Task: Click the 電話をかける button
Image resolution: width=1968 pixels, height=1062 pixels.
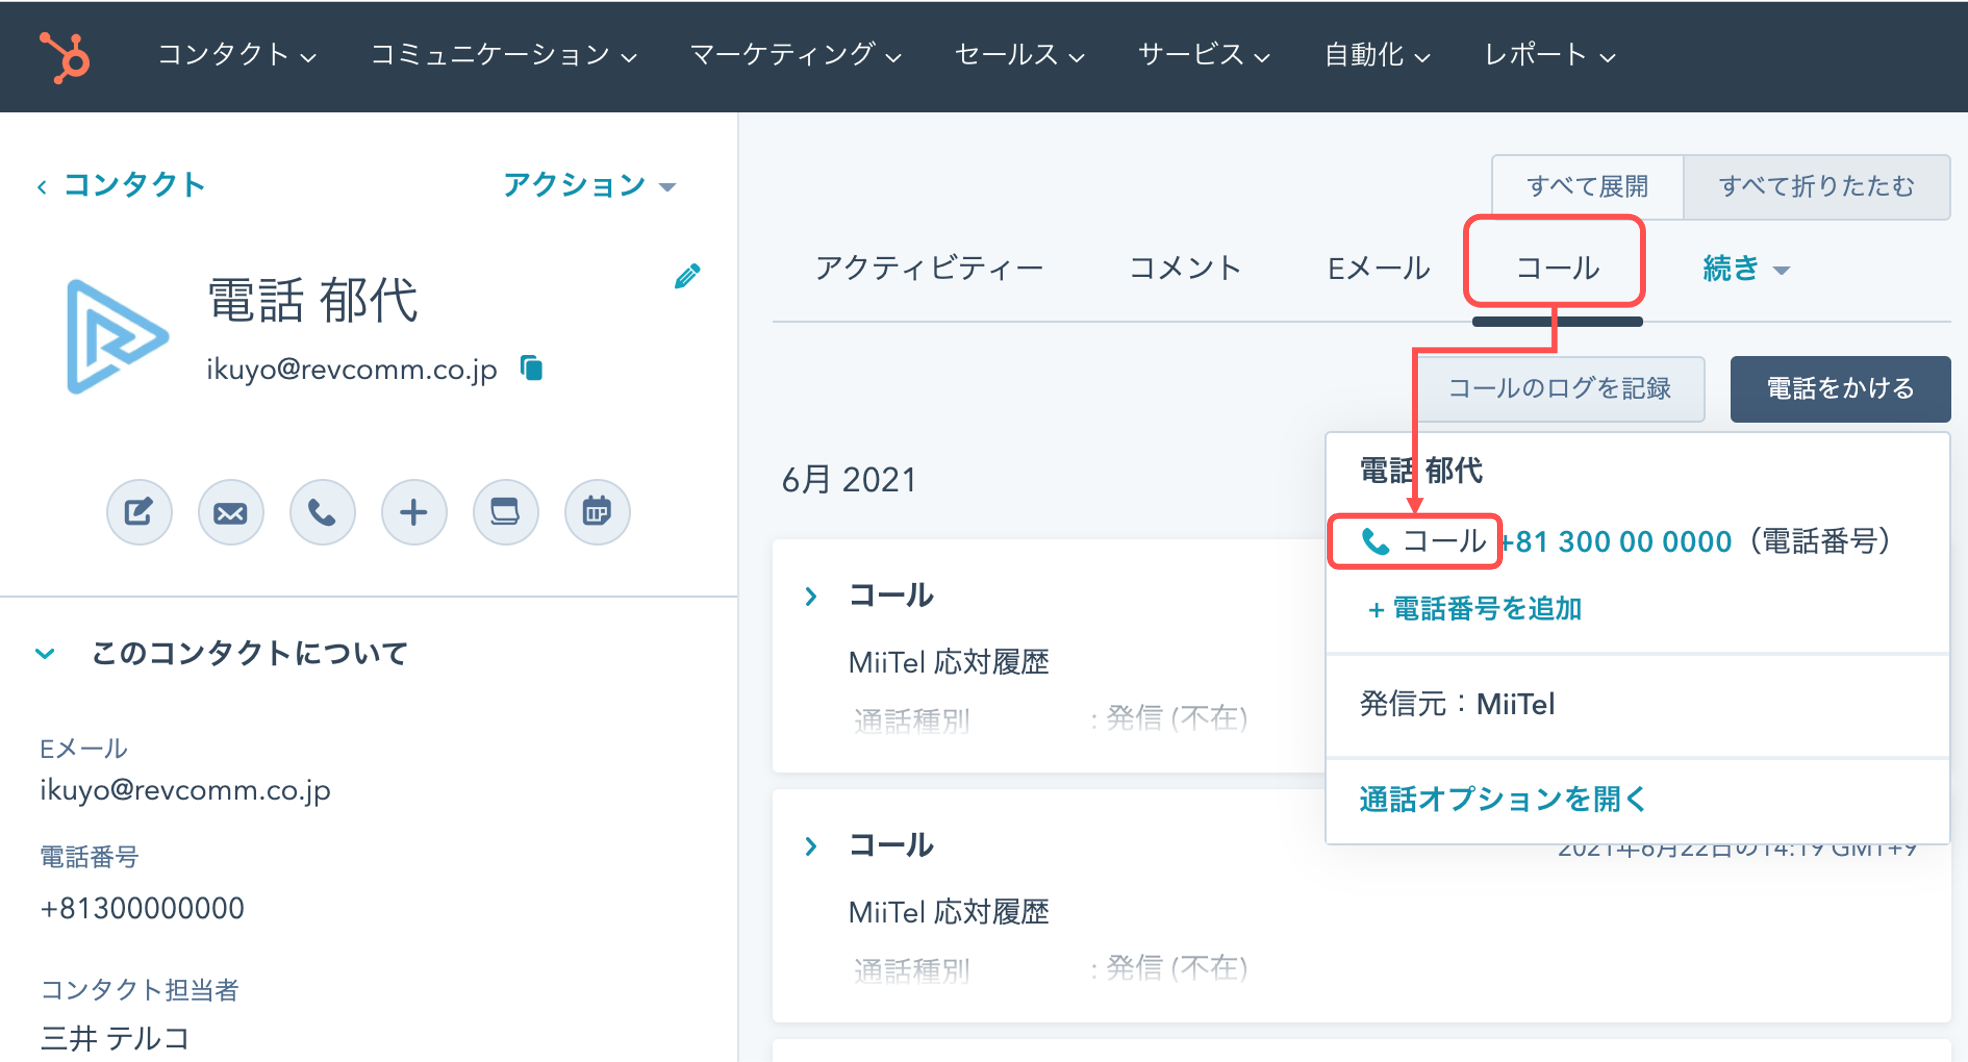Action: [x=1840, y=388]
